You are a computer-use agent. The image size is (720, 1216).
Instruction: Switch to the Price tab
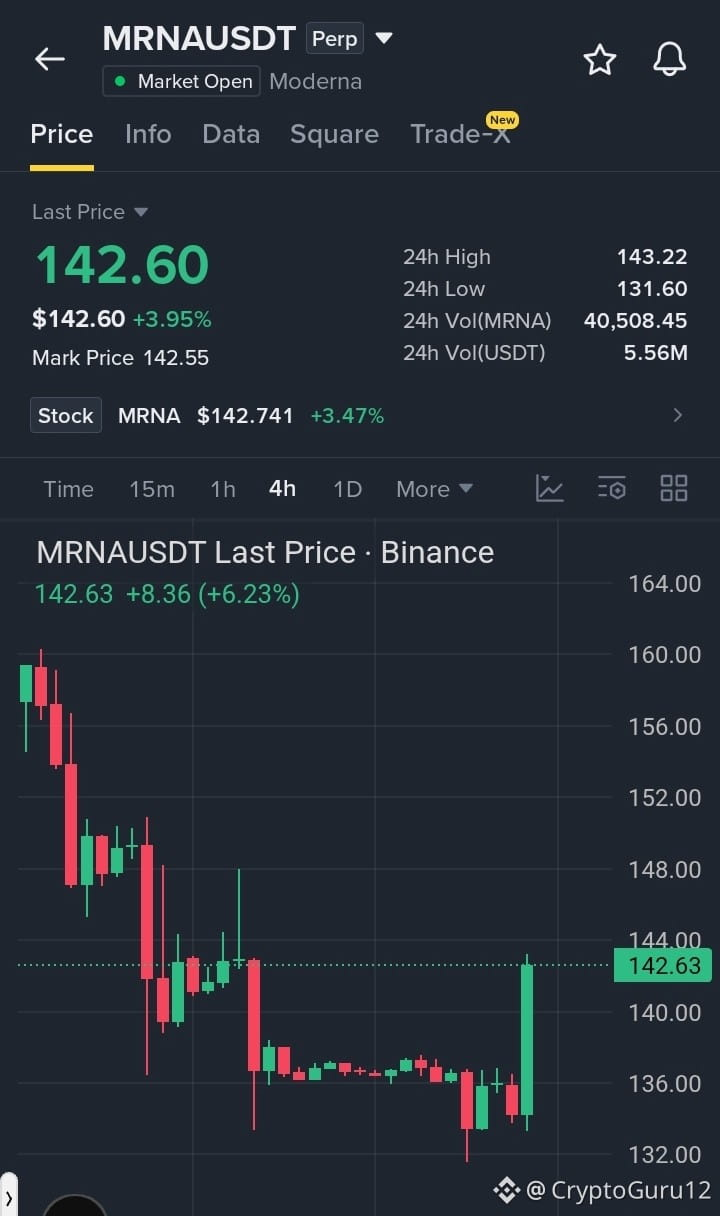[62, 134]
